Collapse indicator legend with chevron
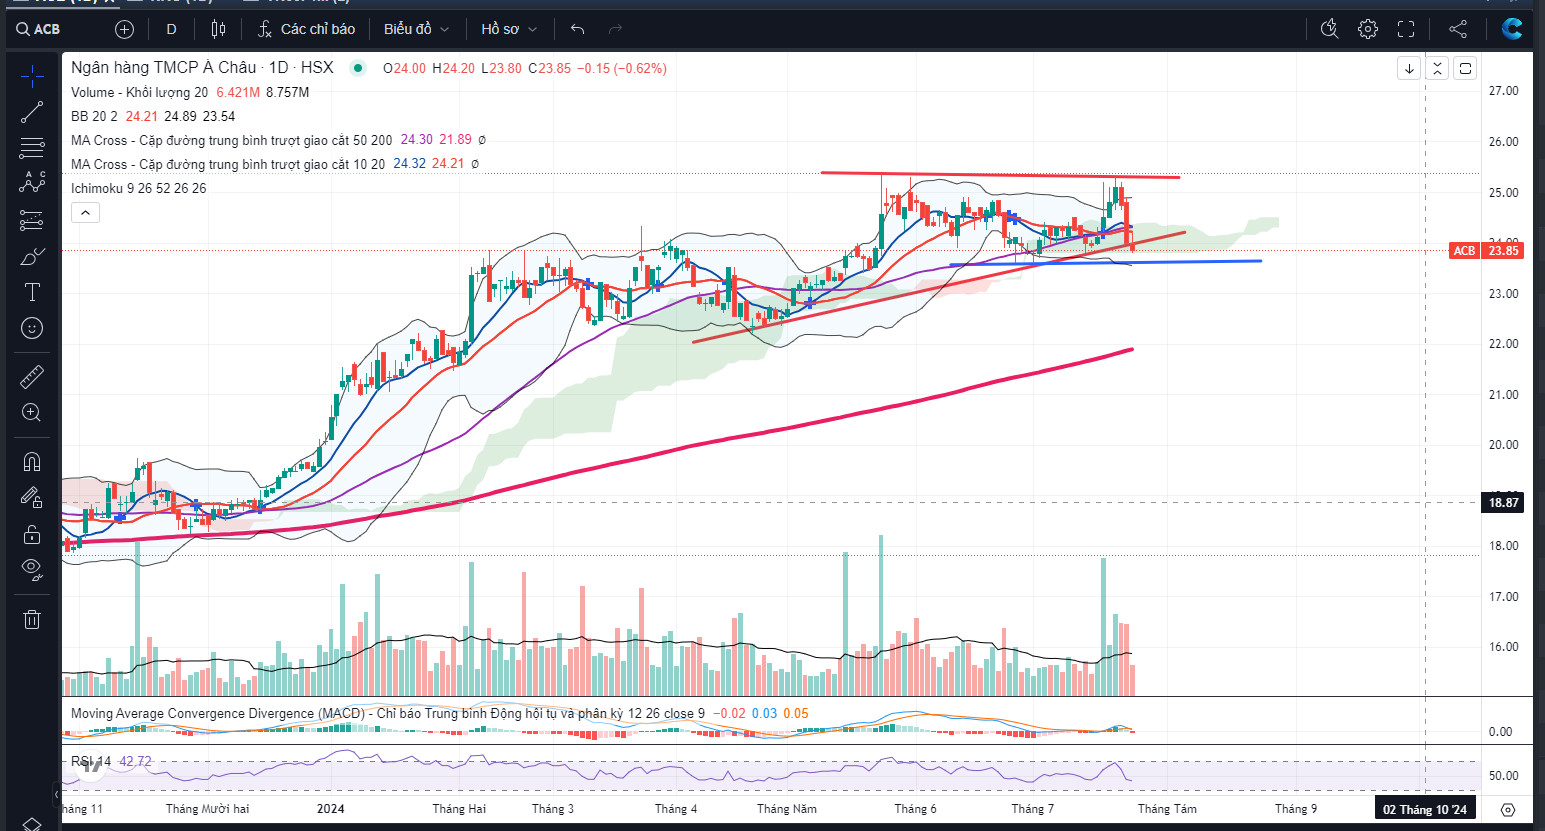The height and width of the screenshot is (831, 1545). (85, 212)
